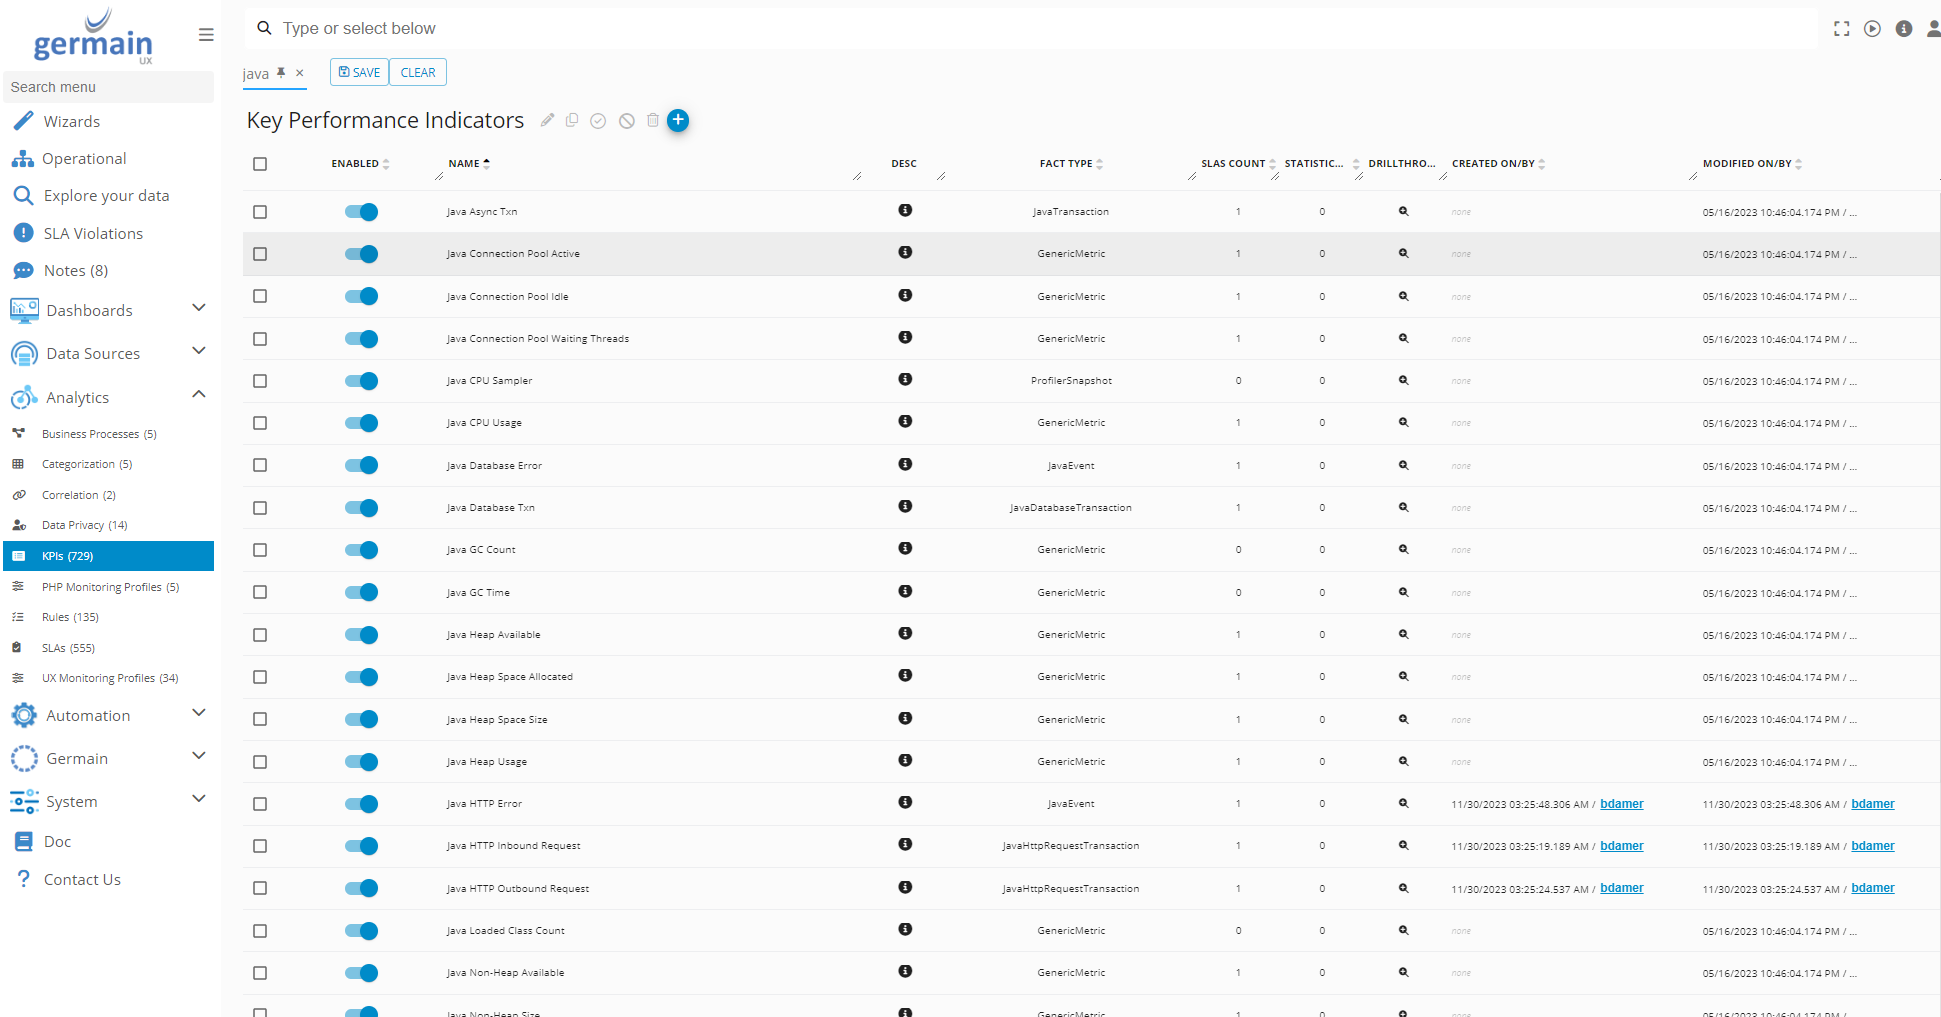Open bdamer link in Java HTTP Error row

pyautogui.click(x=1621, y=804)
